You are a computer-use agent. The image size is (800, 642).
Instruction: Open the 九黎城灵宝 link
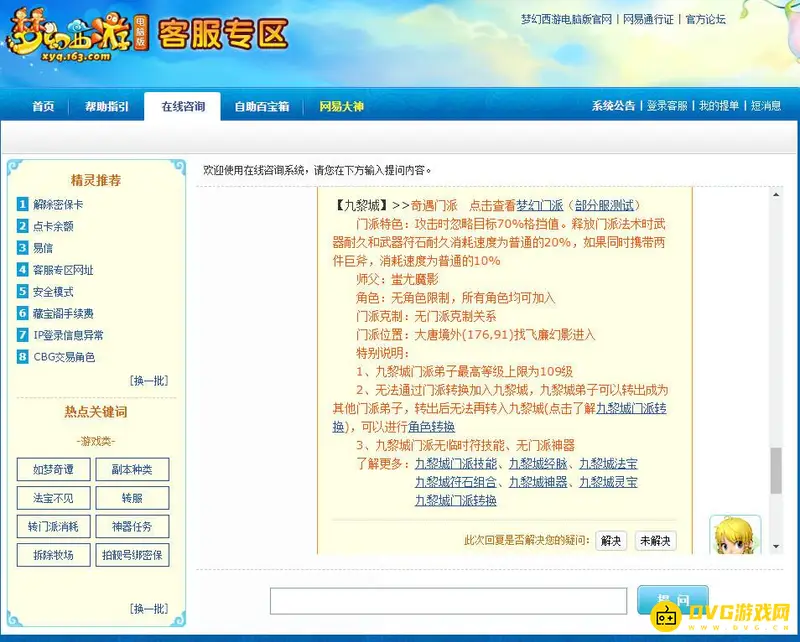point(608,482)
